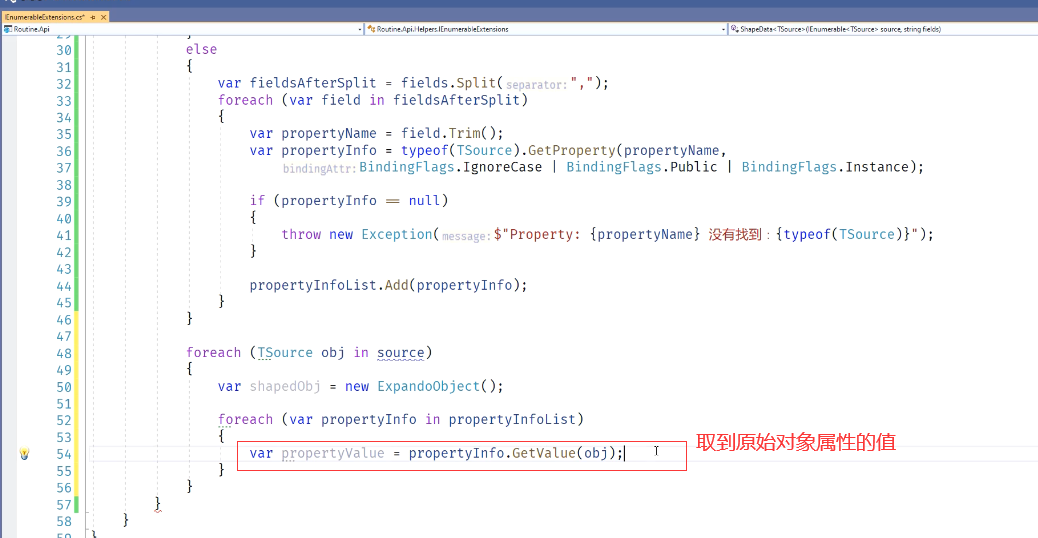1038x538 pixels.
Task: Click the foreach keyword on line 33
Action: [x=245, y=100]
